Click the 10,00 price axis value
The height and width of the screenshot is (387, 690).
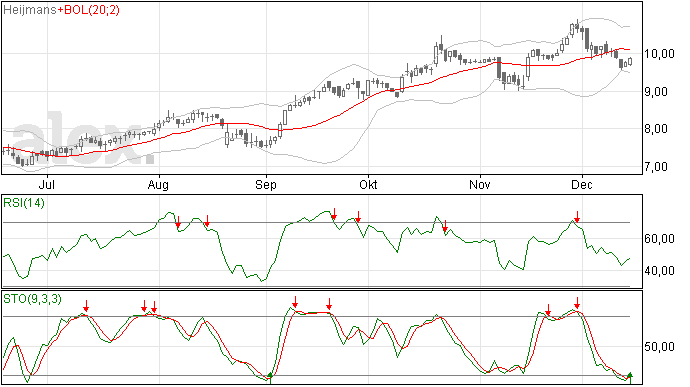point(659,54)
